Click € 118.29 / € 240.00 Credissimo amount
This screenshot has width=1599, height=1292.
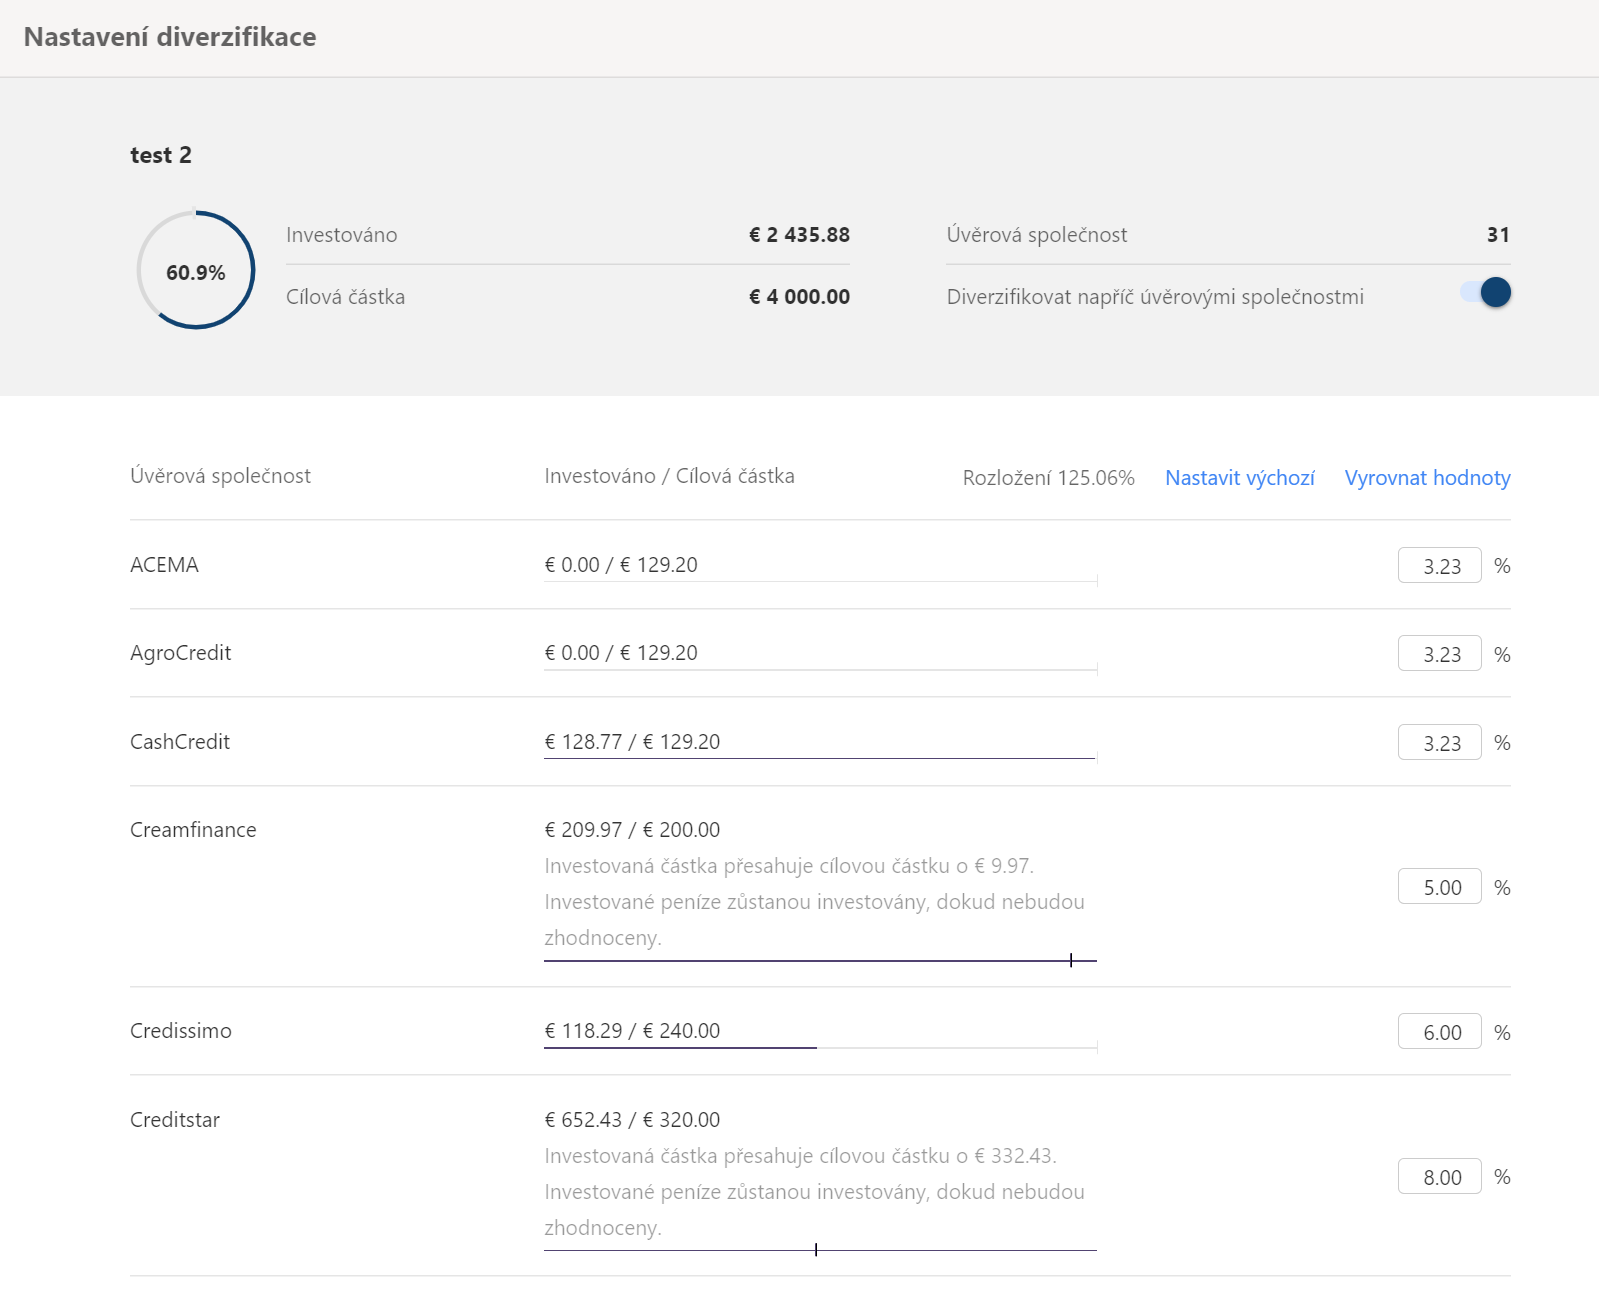(632, 1031)
